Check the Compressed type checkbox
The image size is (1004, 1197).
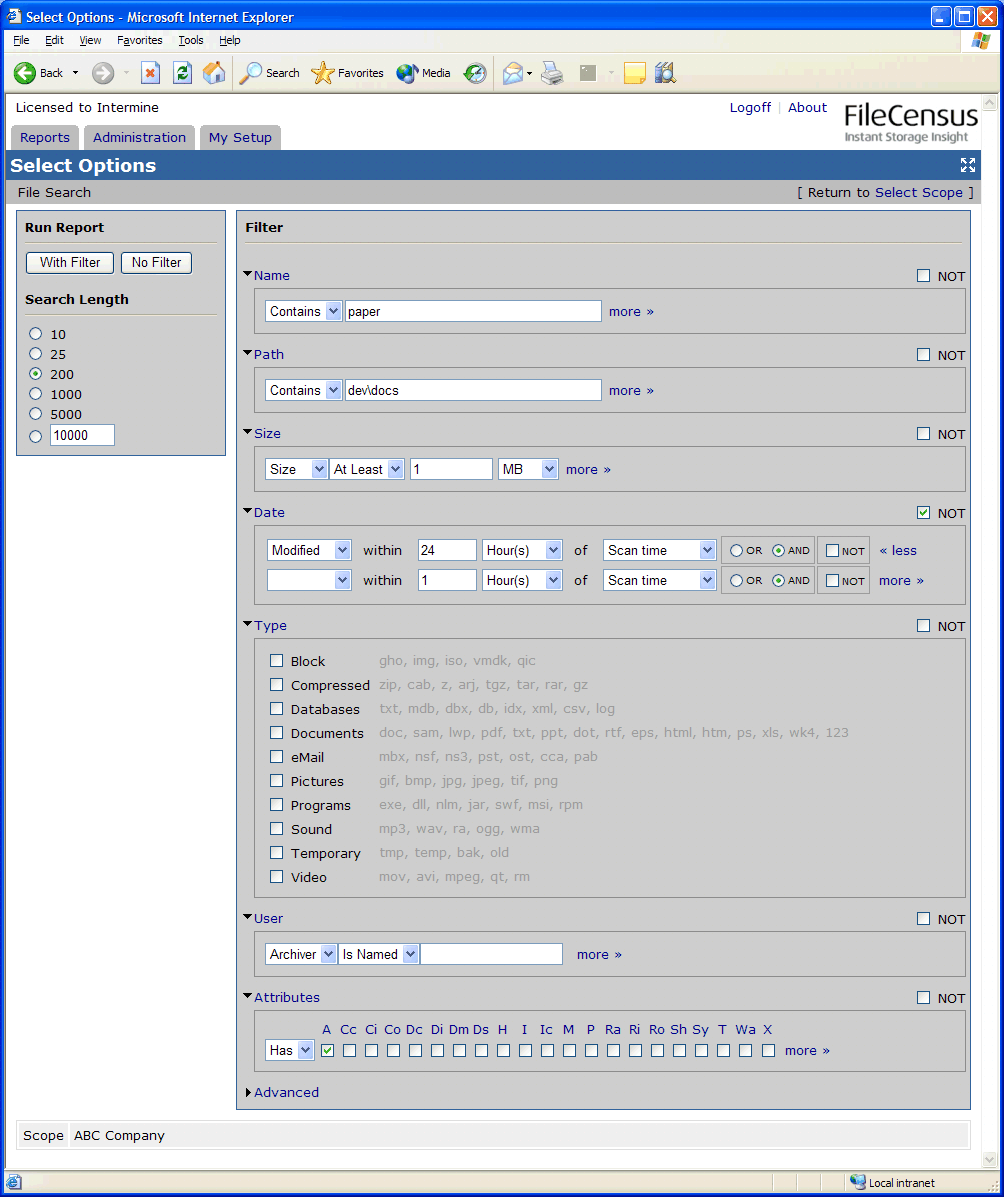click(x=276, y=685)
